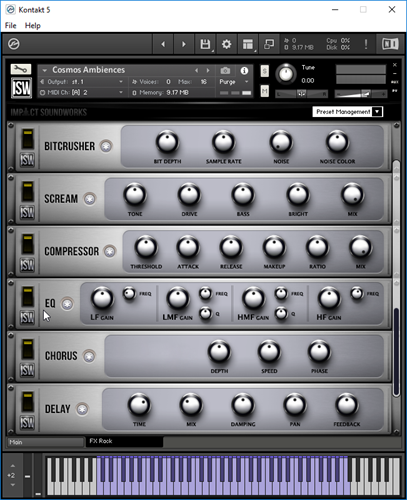The height and width of the screenshot is (500, 407).
Task: Open the Help menu
Action: pos(33,26)
